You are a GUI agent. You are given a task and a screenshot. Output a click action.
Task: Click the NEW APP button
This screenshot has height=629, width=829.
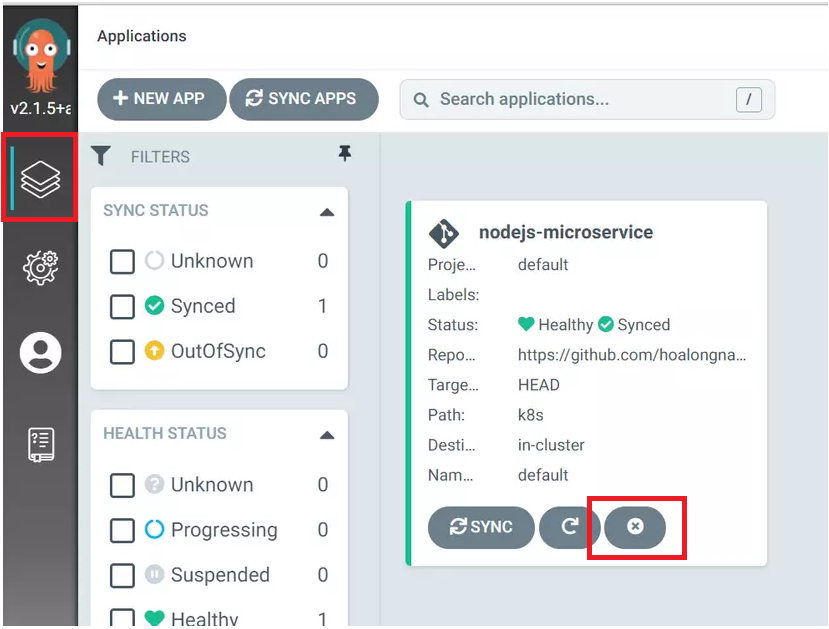point(161,99)
